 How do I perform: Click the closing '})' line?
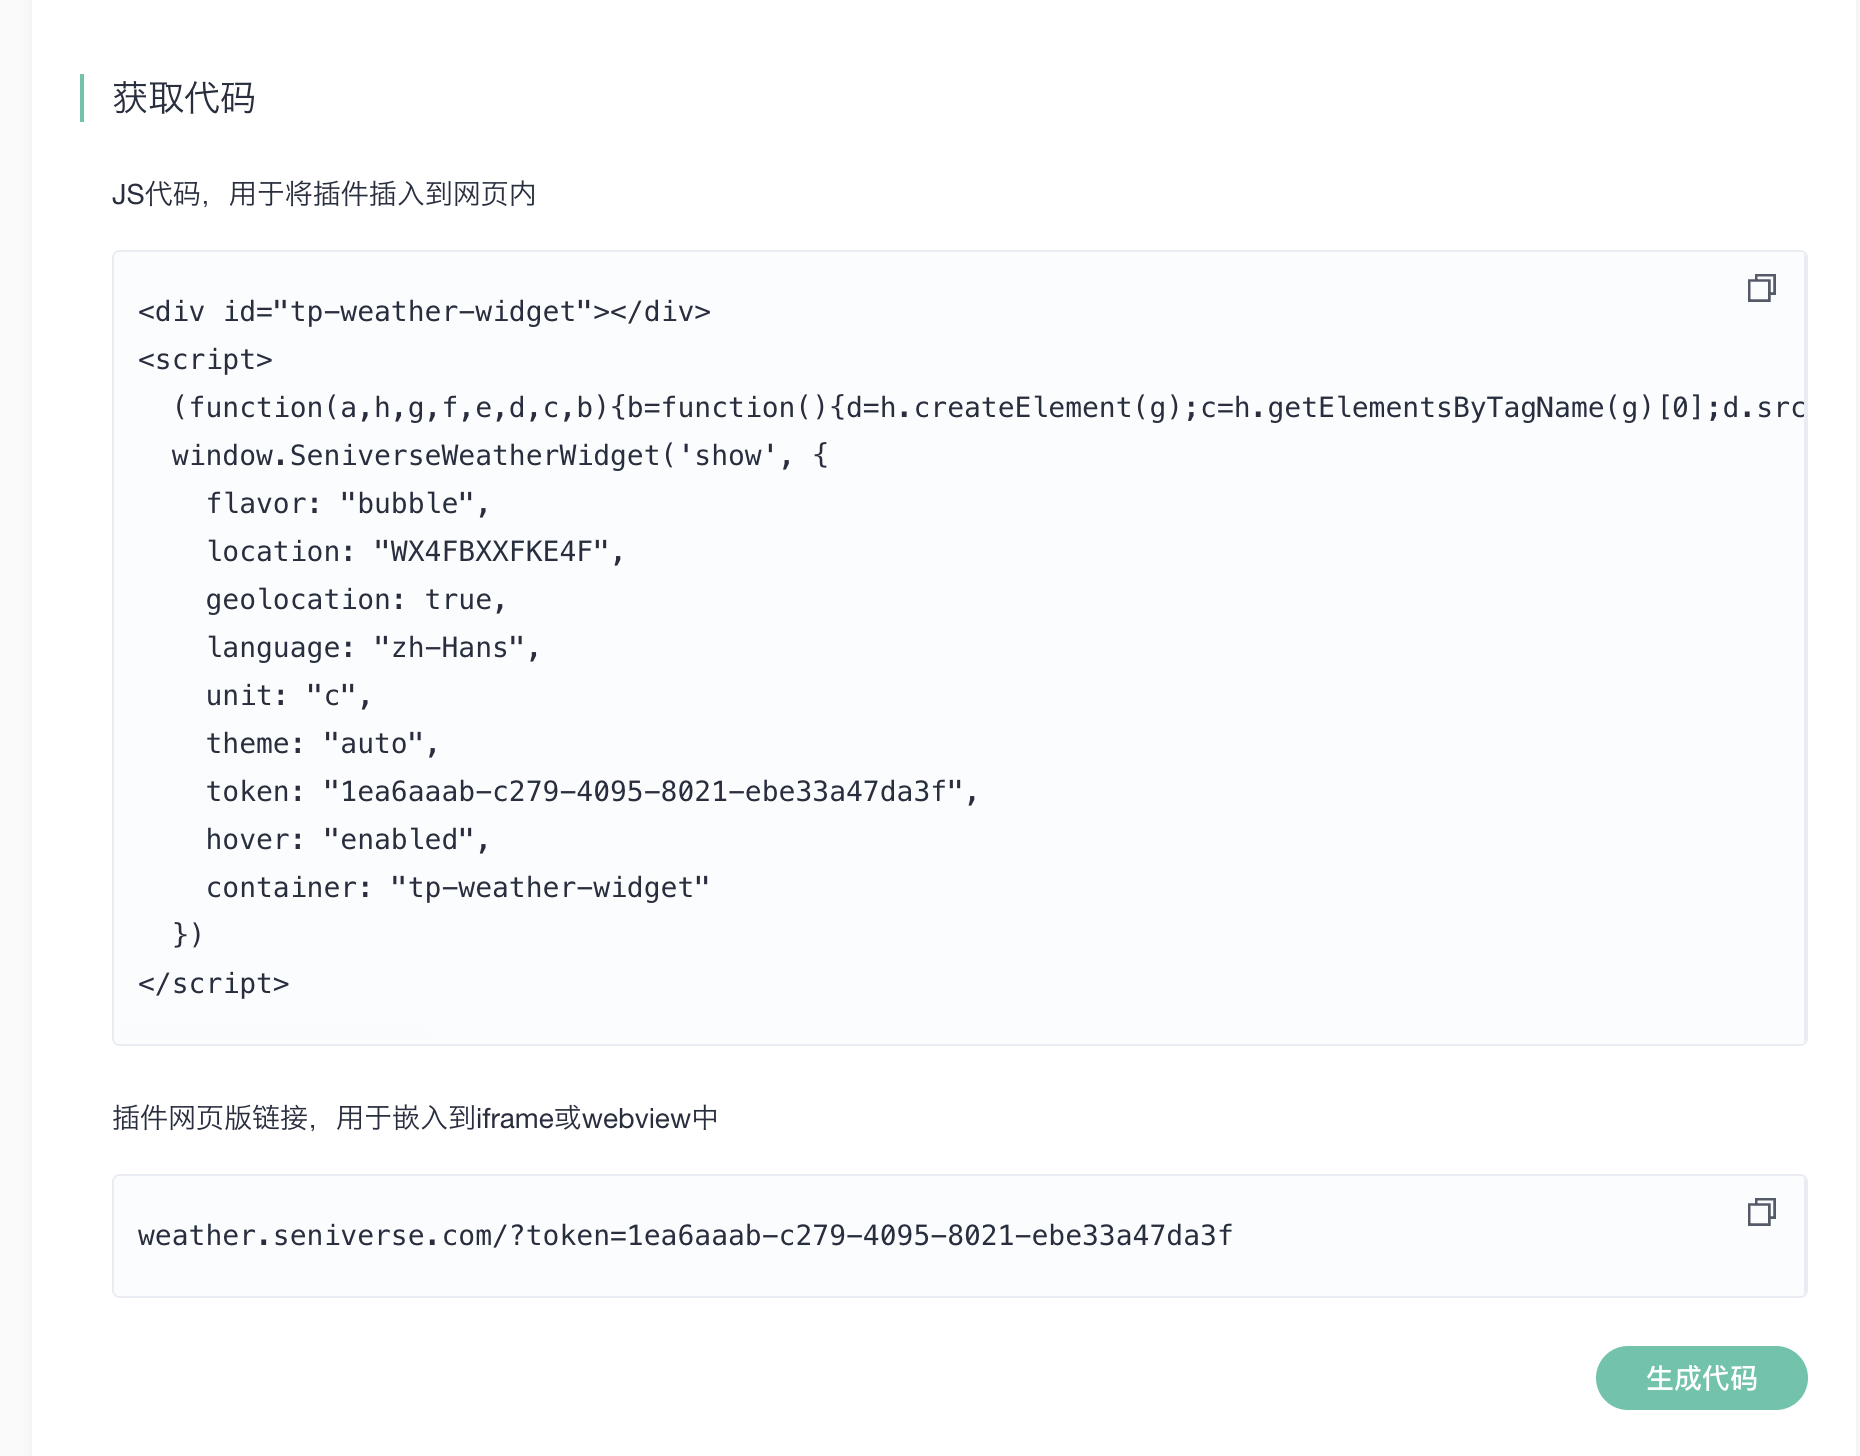pyautogui.click(x=188, y=935)
